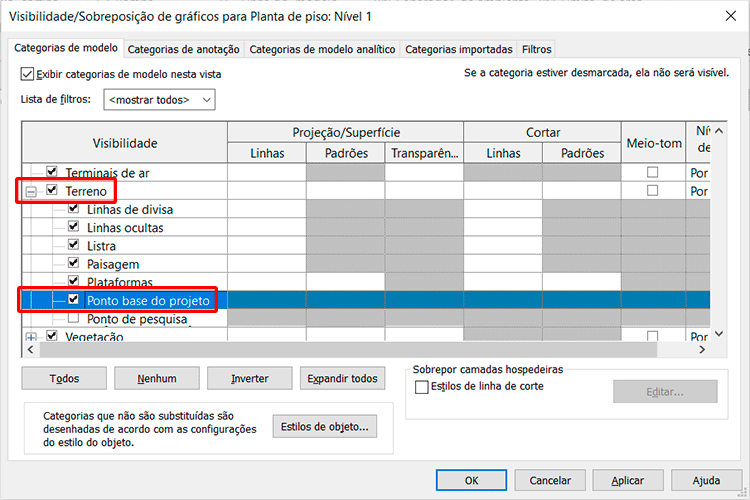The height and width of the screenshot is (500, 750).
Task: Open Estilos de objeto dialog
Action: [x=325, y=426]
